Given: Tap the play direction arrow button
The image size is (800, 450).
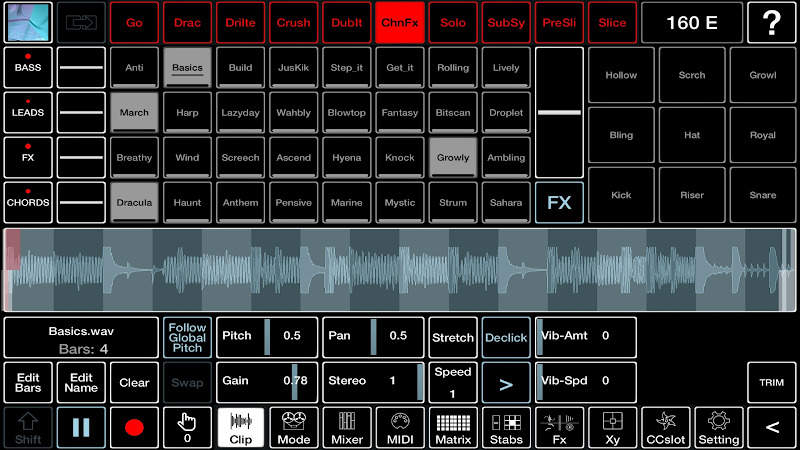Looking at the screenshot, I should [506, 383].
